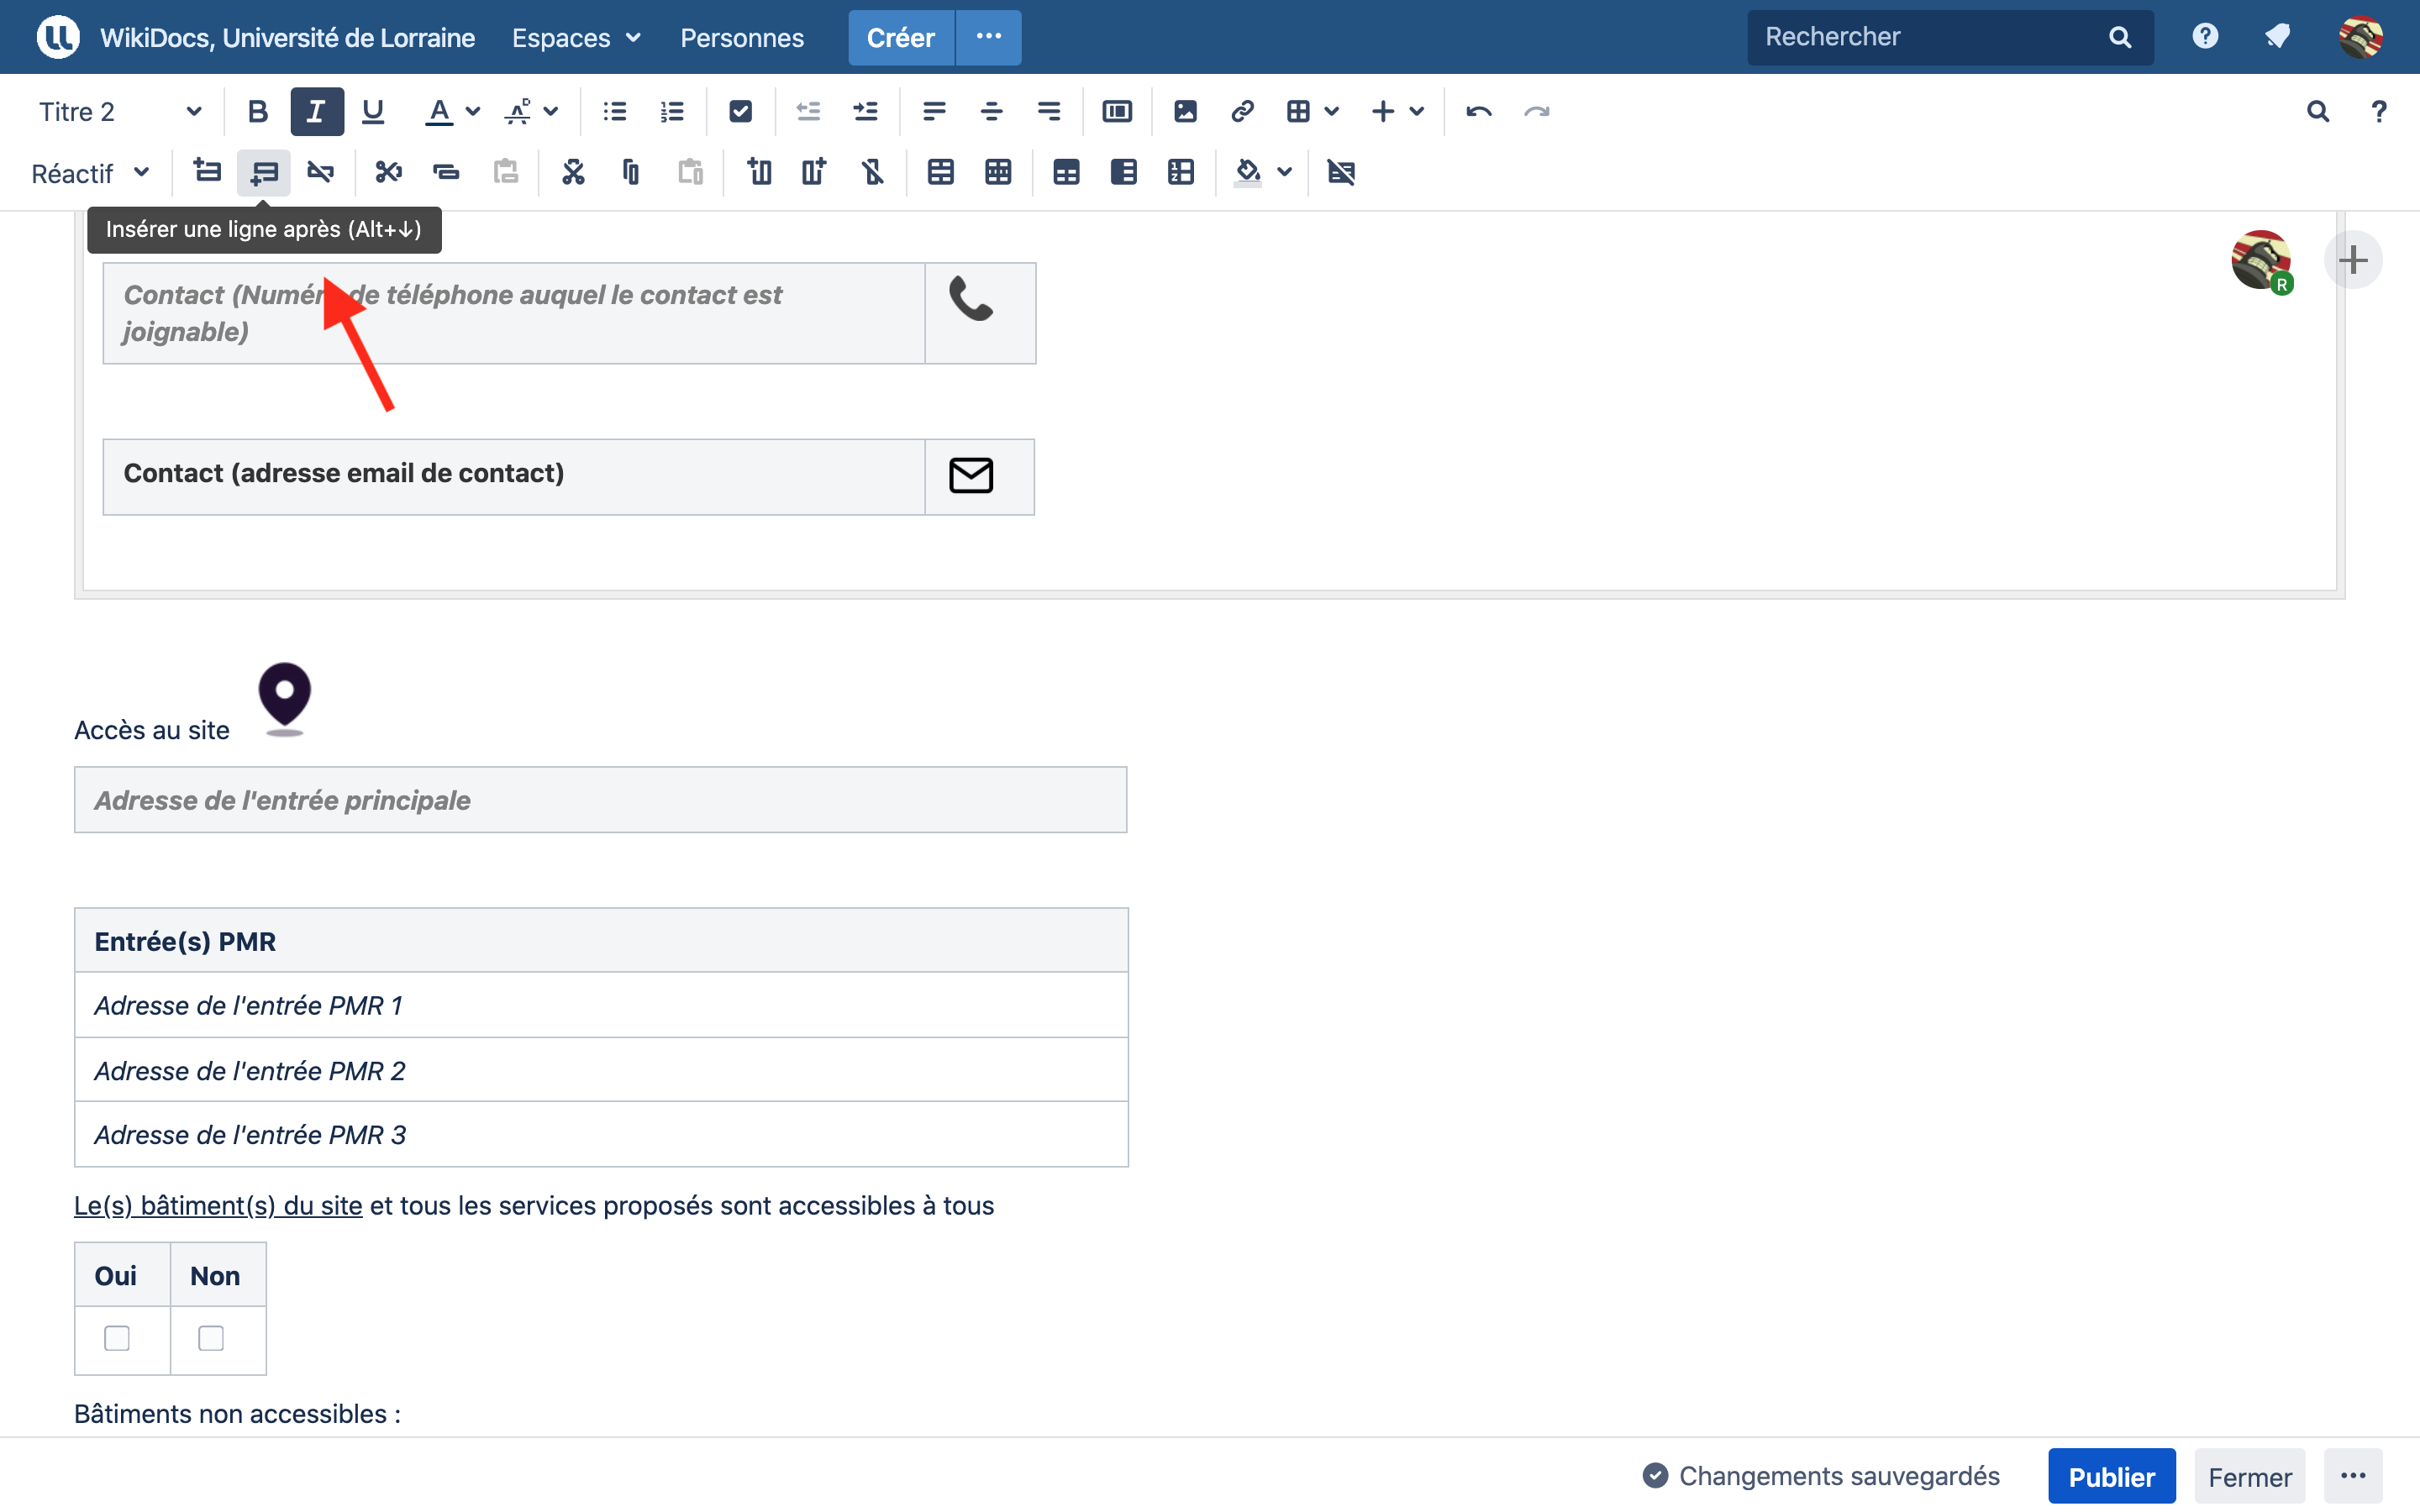Expand the Réactif table mode dropdown
The image size is (2420, 1512).
pyautogui.click(x=90, y=173)
